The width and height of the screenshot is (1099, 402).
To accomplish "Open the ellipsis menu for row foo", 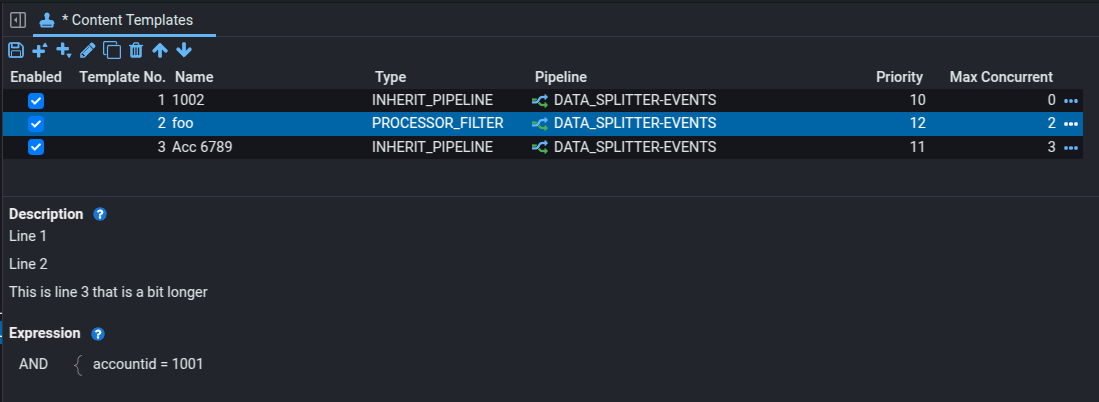I will pos(1071,124).
